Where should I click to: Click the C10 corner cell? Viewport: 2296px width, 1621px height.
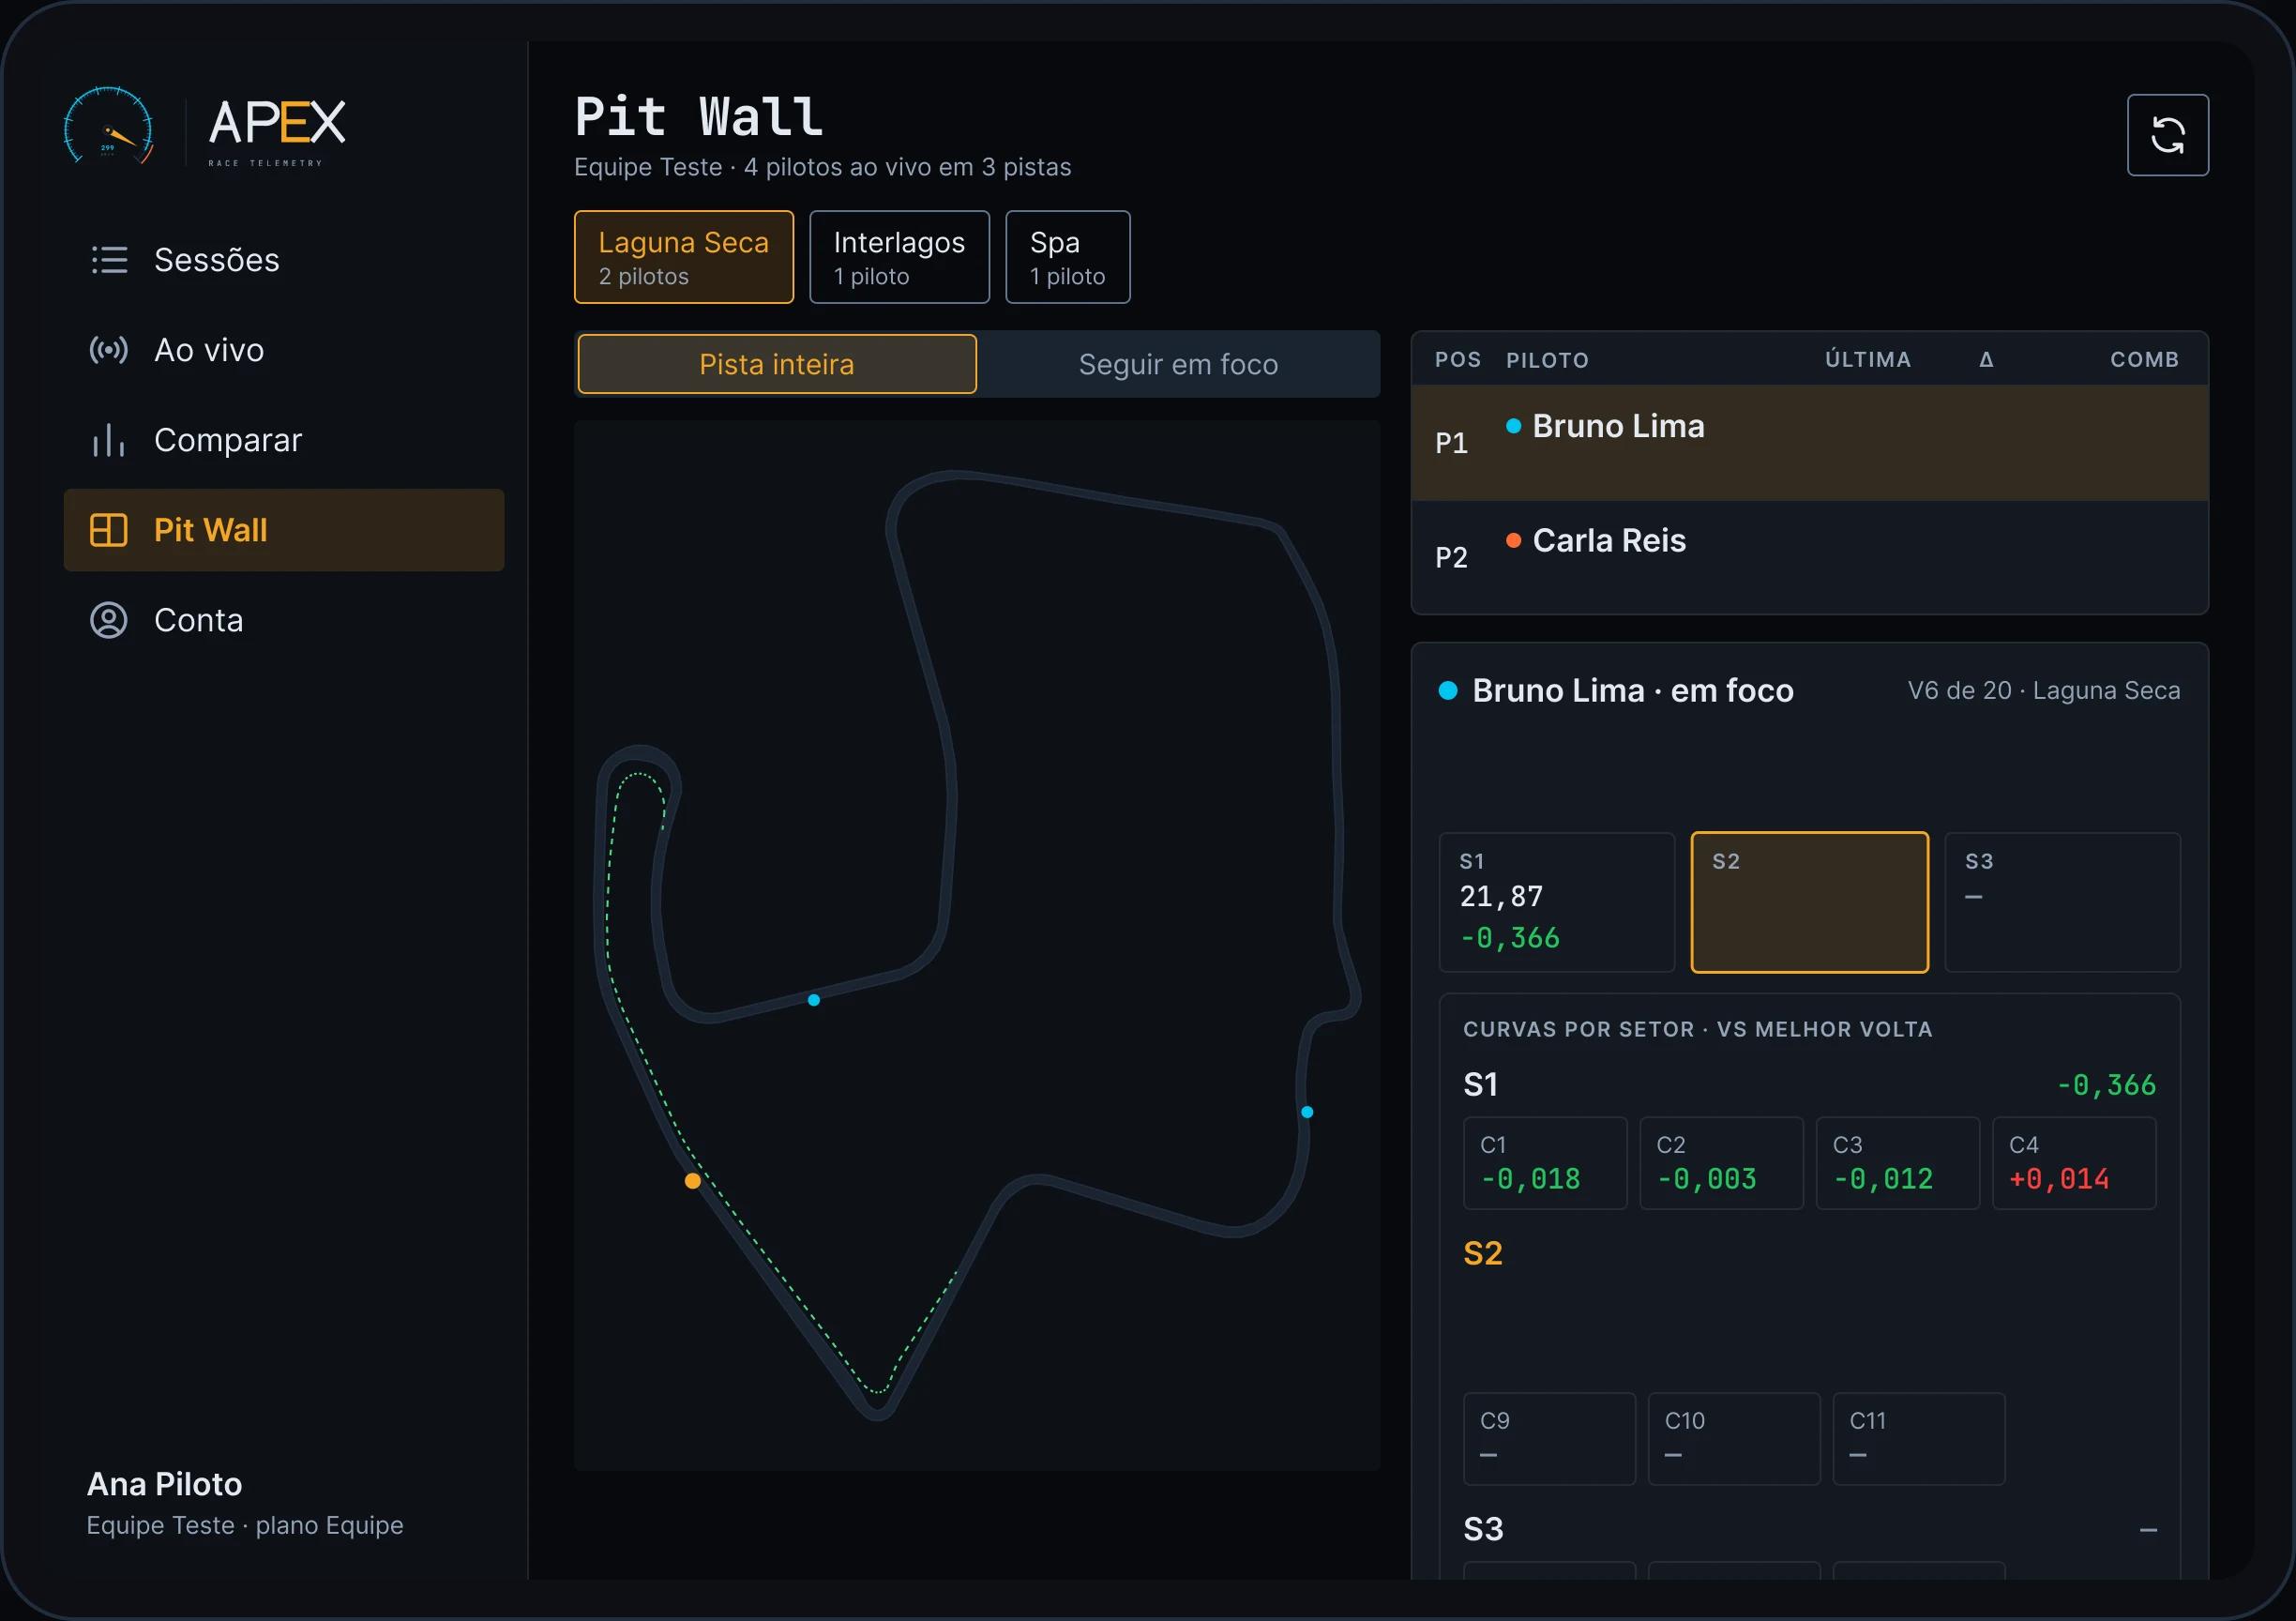1734,1439
